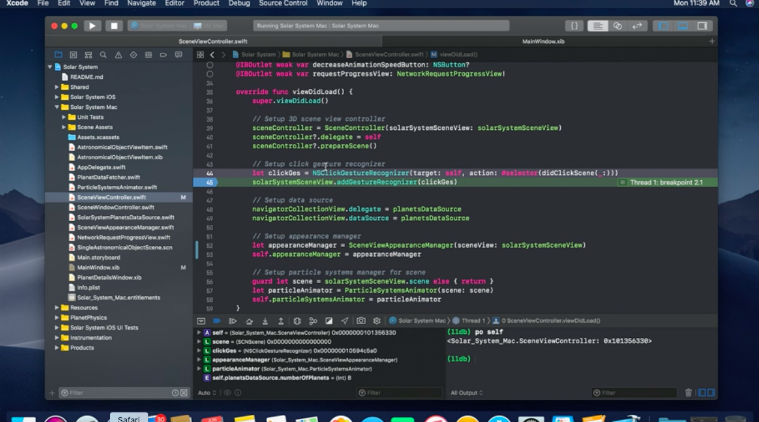Expand the Unit Tests folder
759x422 pixels.
(x=63, y=117)
